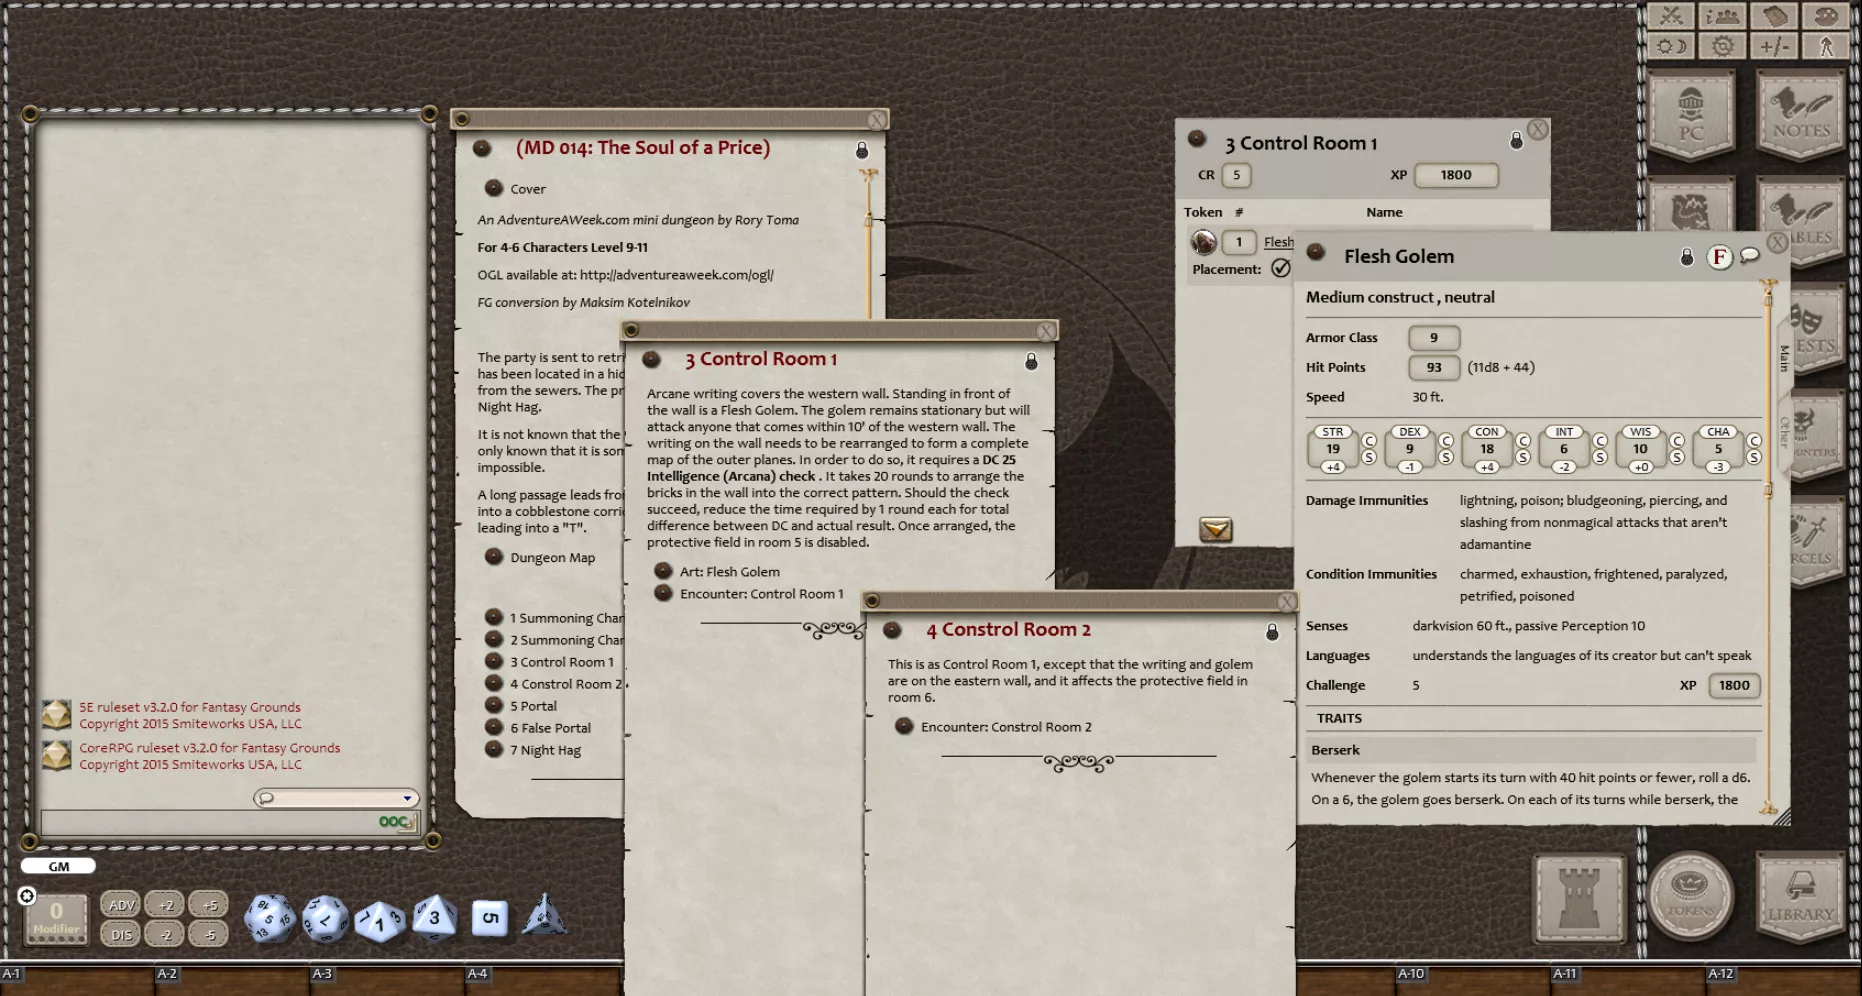Open the Notes sidebar button
The width and height of the screenshot is (1862, 996).
click(x=1801, y=115)
